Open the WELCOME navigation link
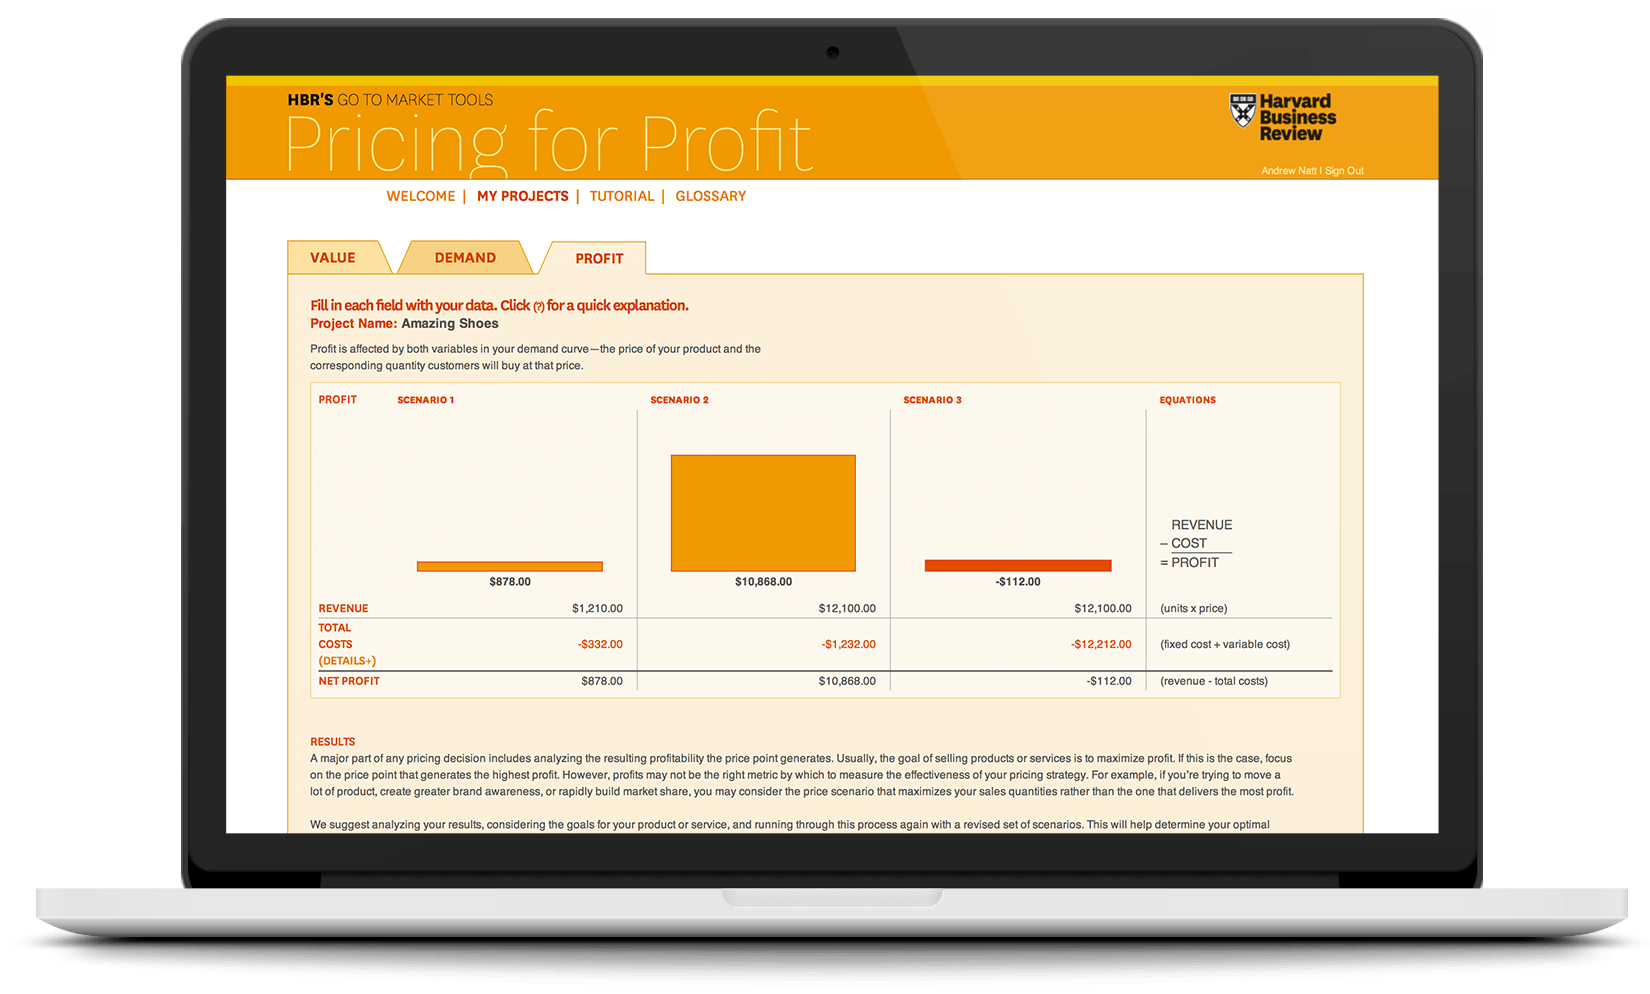The image size is (1650, 994). pos(421,196)
